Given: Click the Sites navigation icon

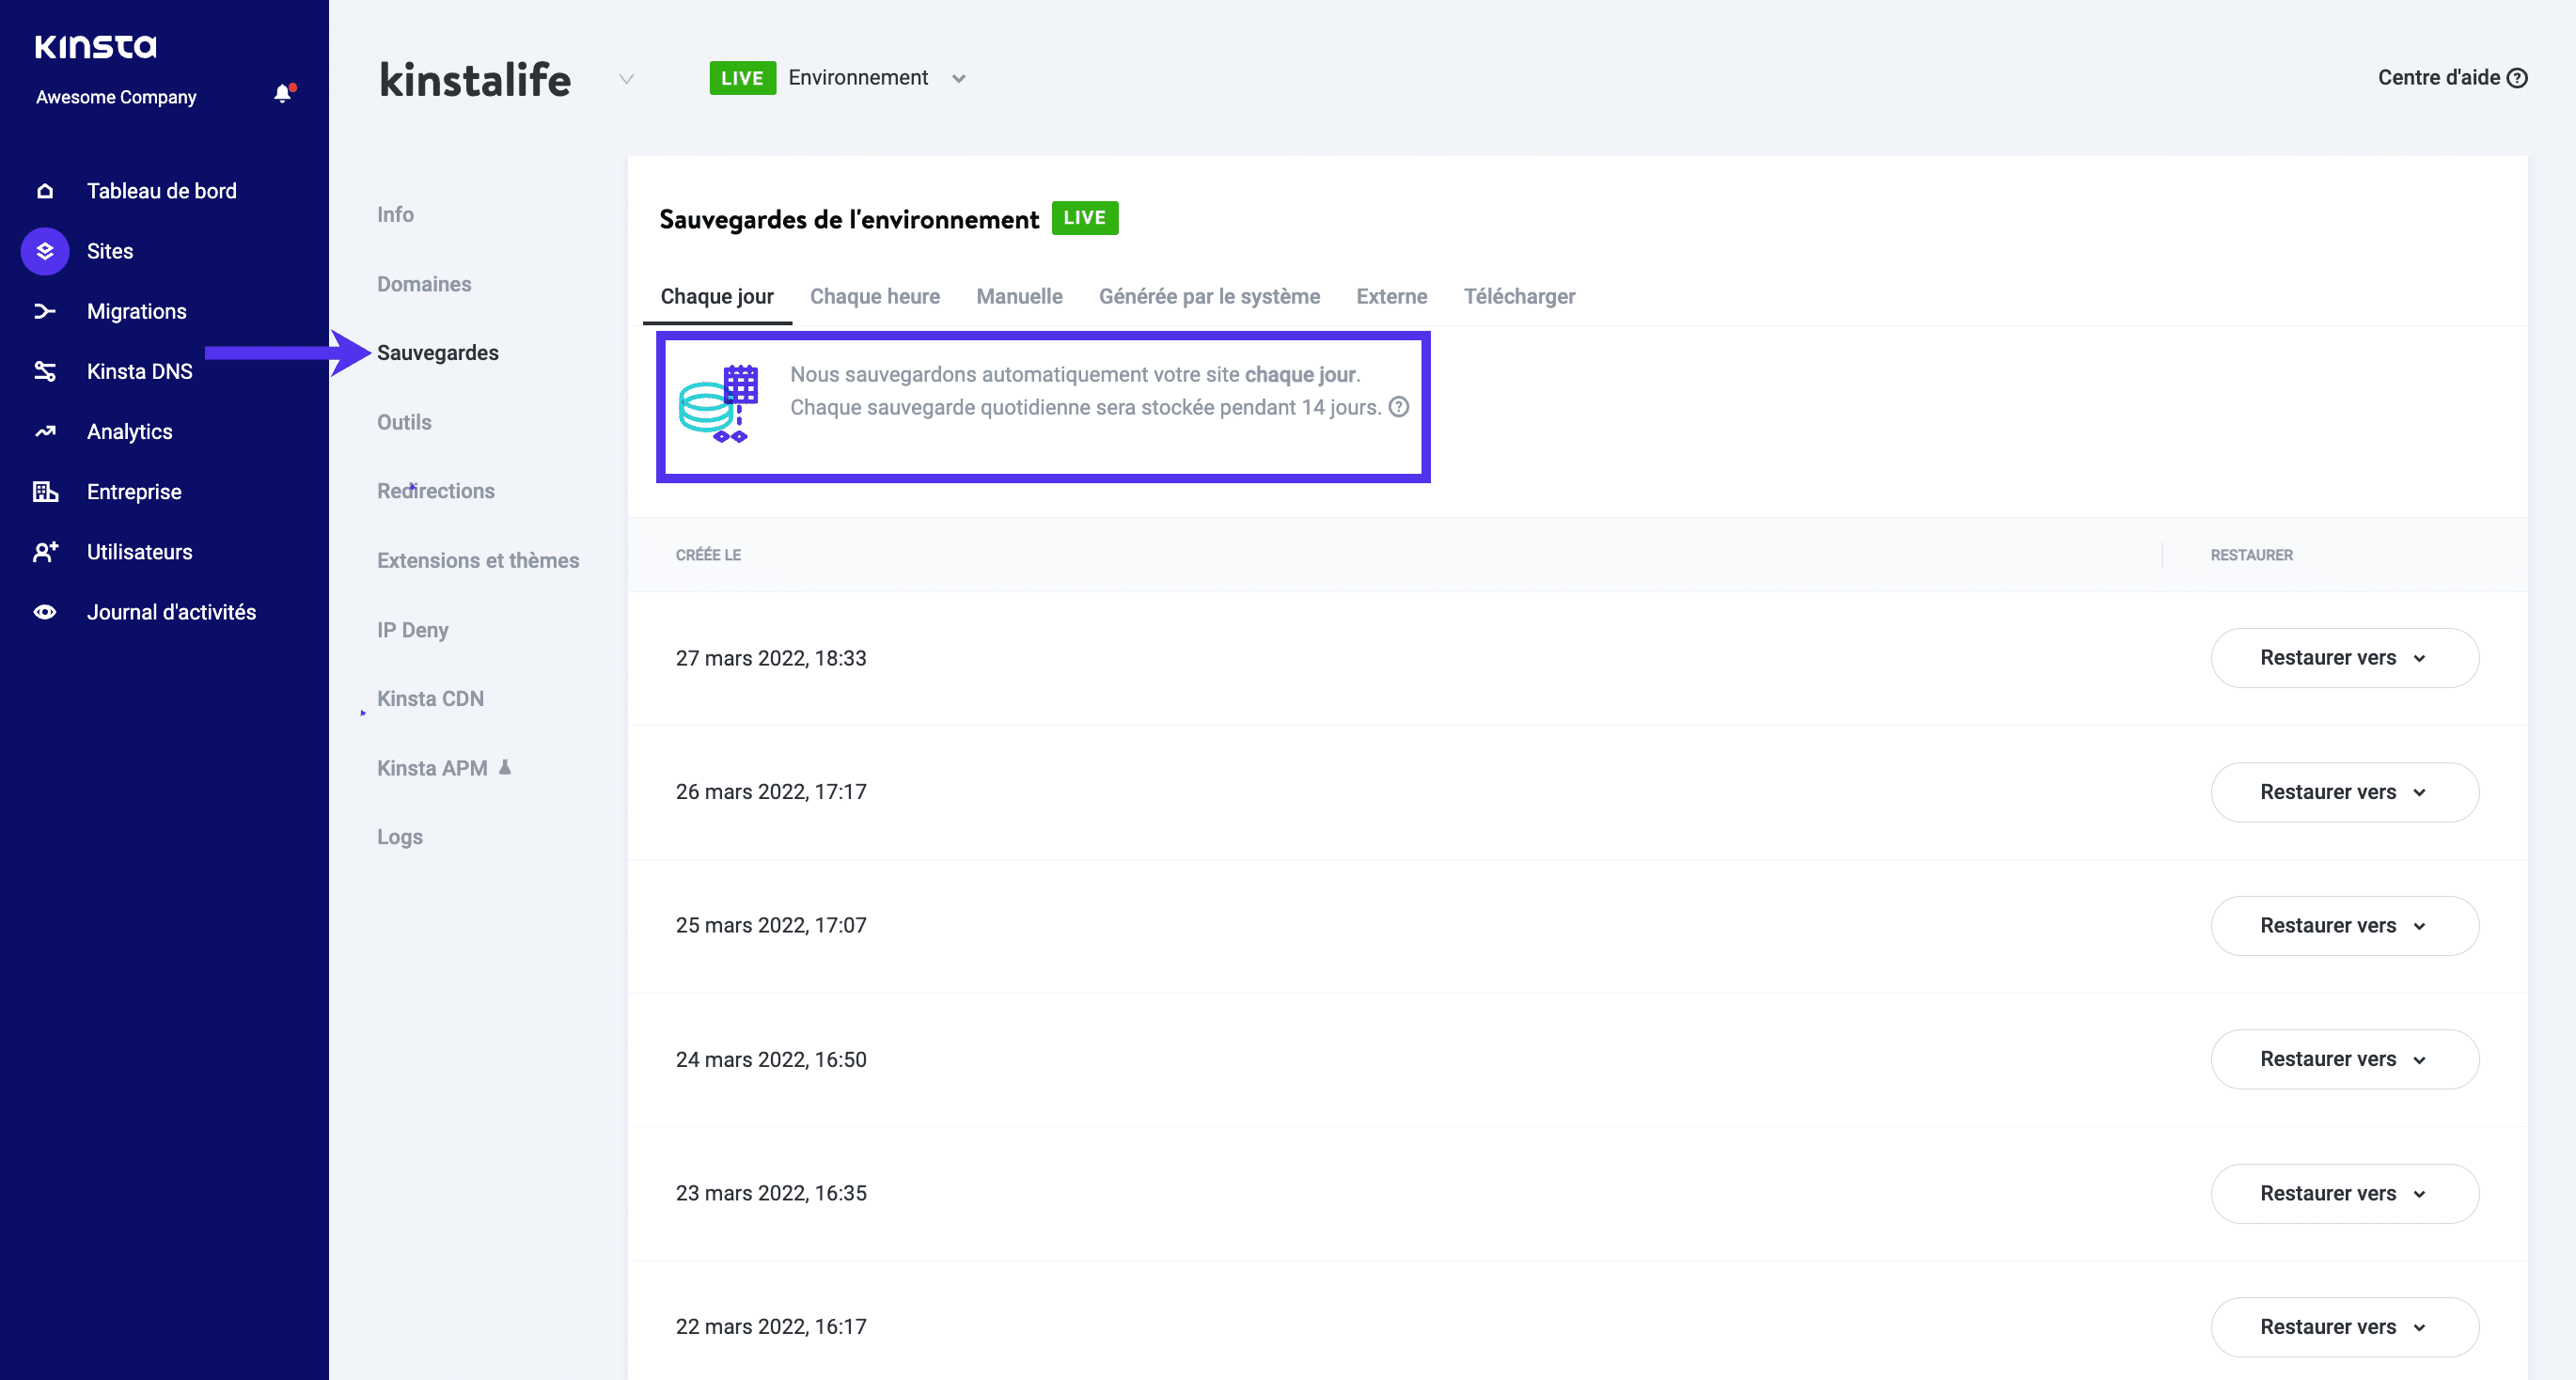Looking at the screenshot, I should click(44, 250).
